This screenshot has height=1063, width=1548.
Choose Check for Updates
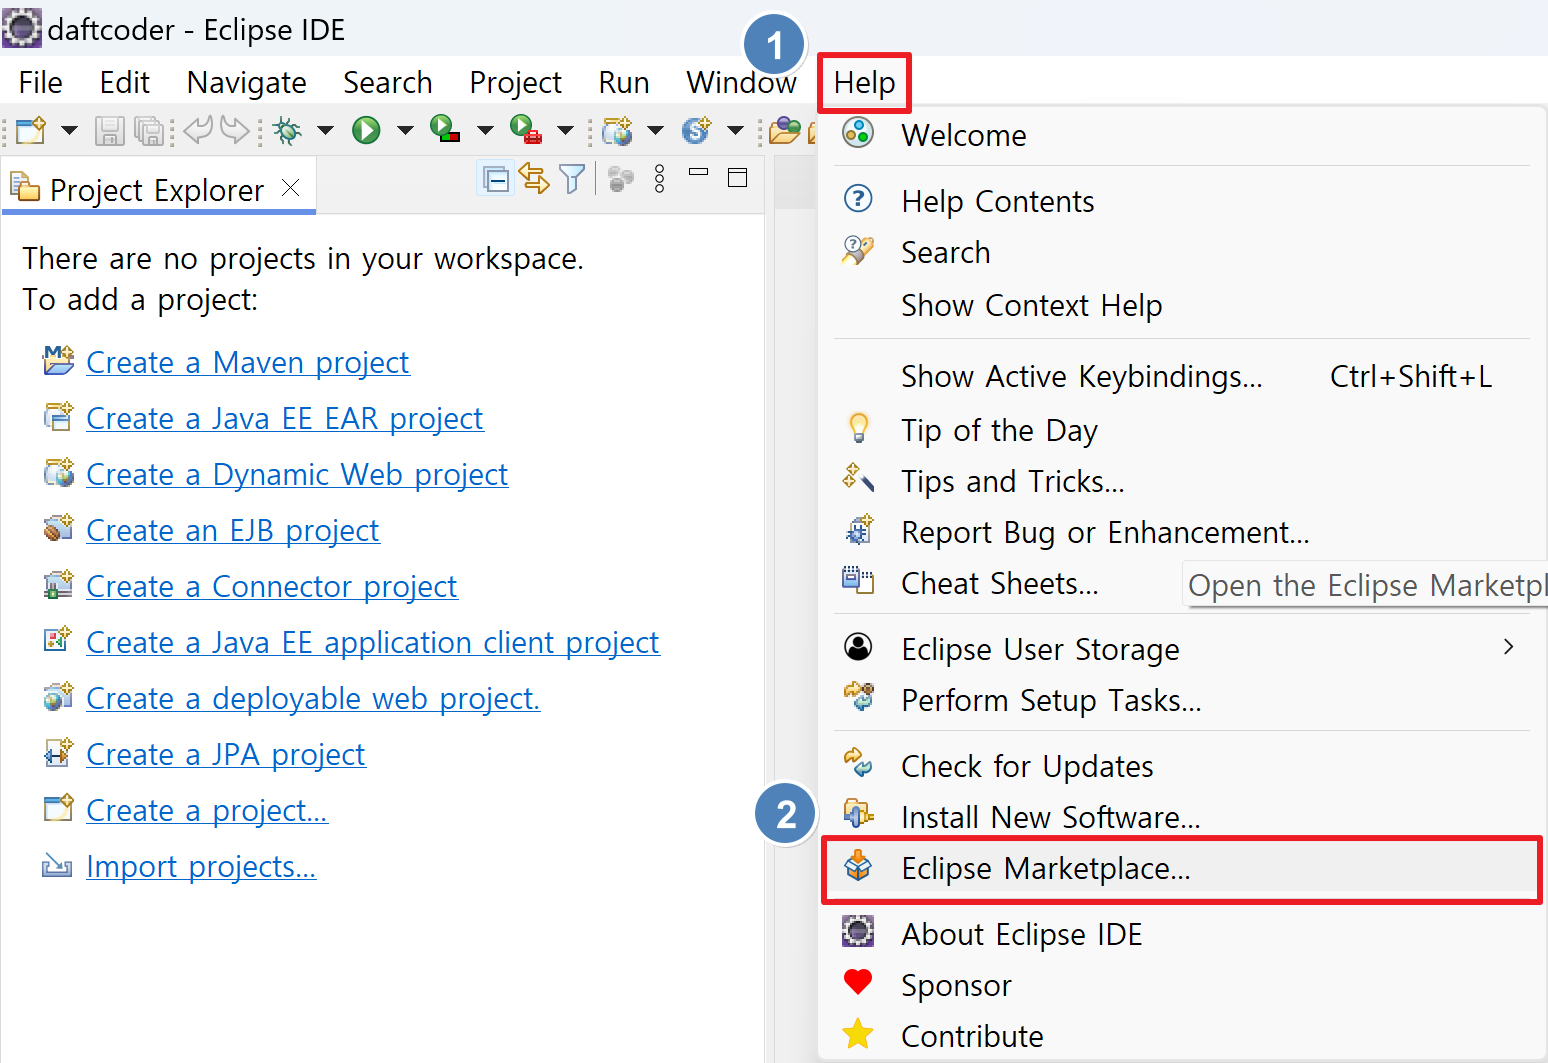[1182, 766]
